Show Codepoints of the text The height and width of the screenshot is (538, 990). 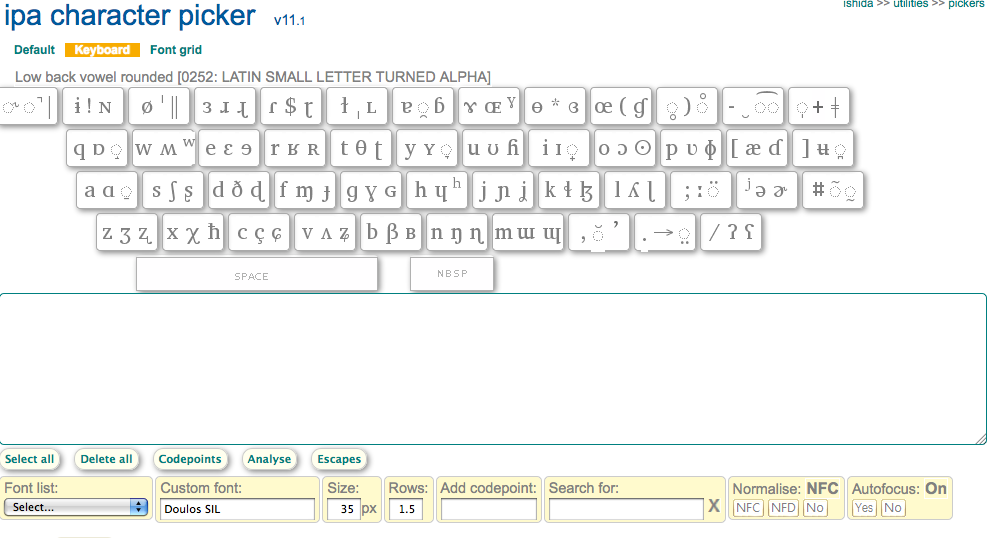pyautogui.click(x=189, y=459)
